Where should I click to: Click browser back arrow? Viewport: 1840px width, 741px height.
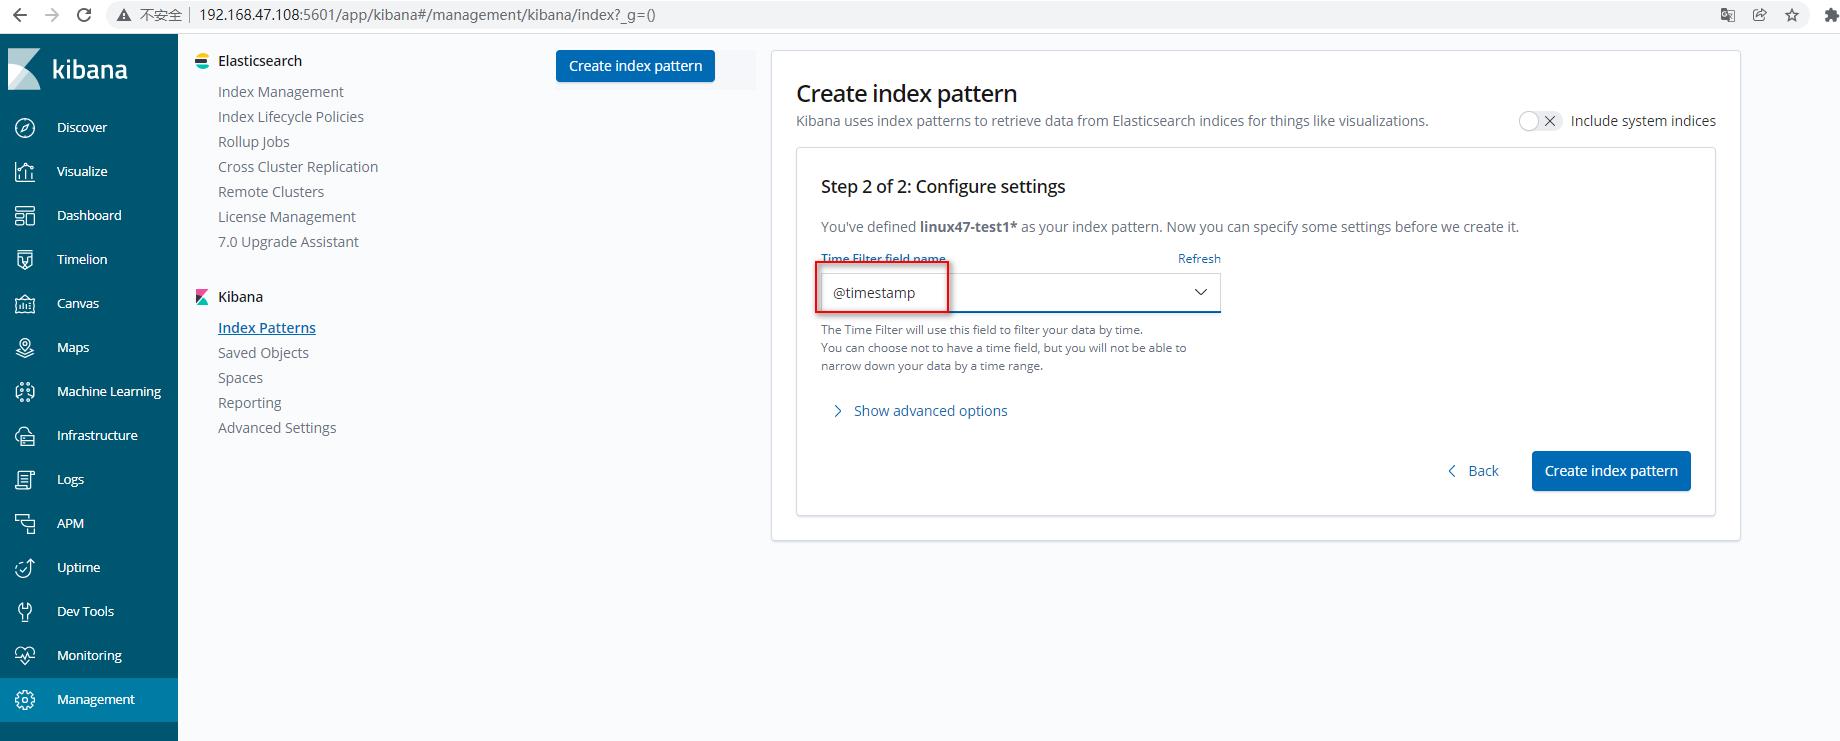[19, 15]
